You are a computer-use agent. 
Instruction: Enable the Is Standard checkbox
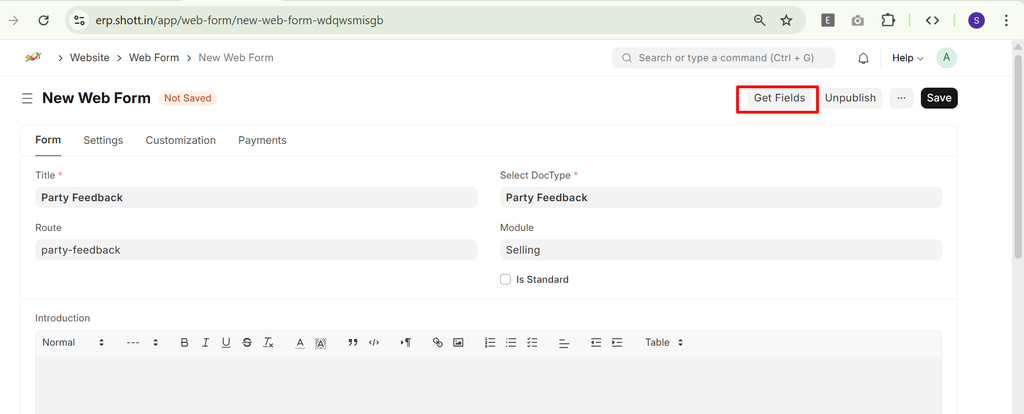(506, 280)
